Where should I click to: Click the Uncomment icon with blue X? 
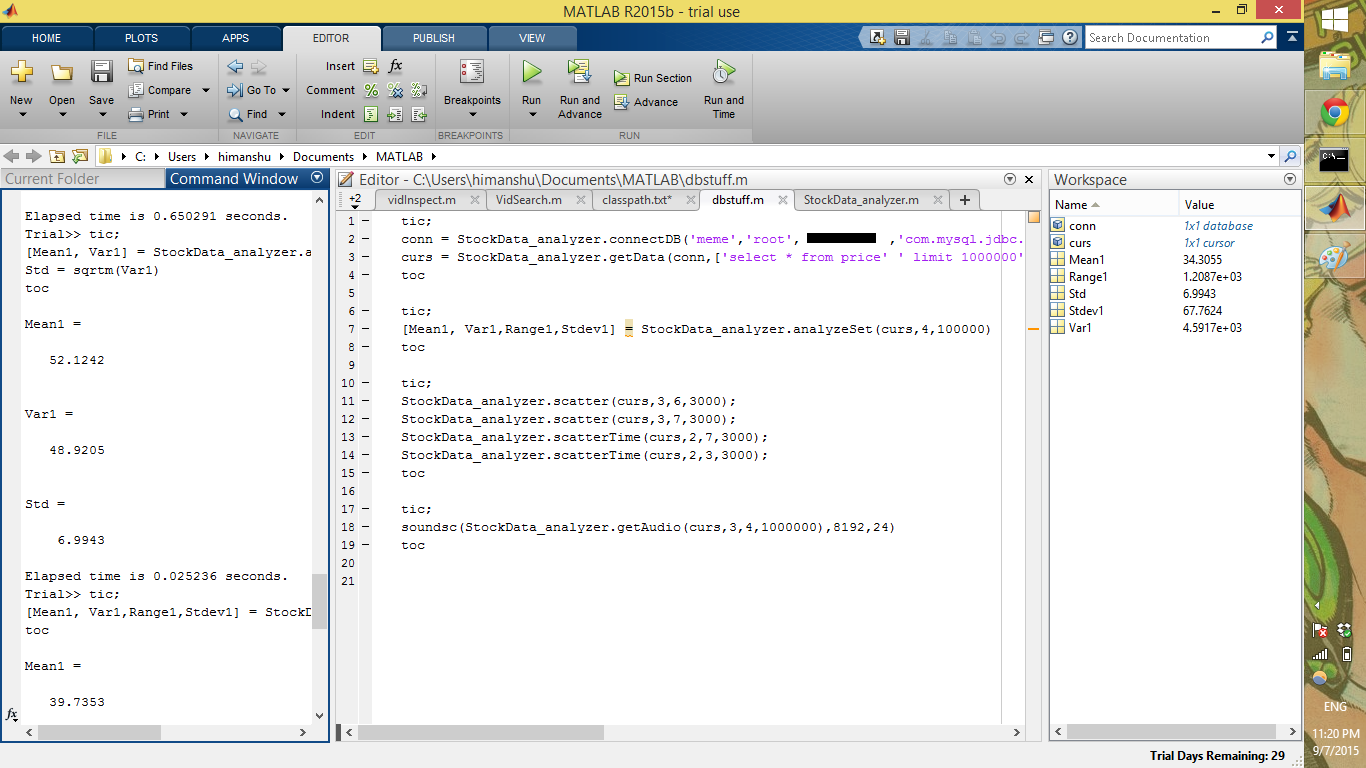[395, 90]
